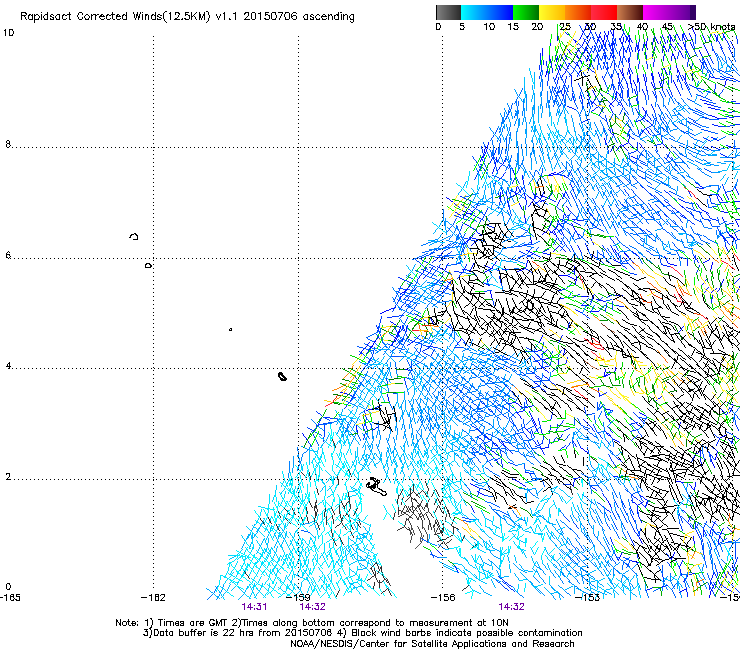Viewport: 740px width, 650px height.
Task: Click the magenta 40-45 knot color segment
Action: [x=656, y=12]
